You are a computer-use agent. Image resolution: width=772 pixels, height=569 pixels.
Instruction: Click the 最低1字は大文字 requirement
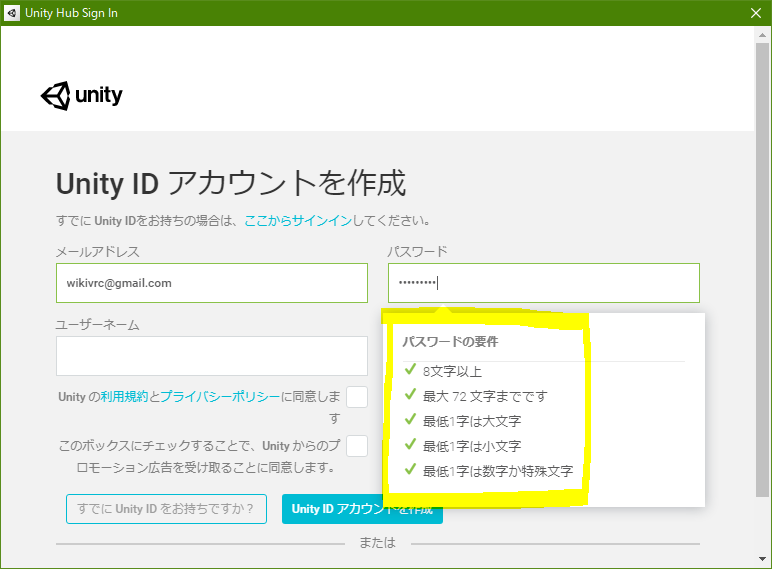coord(472,421)
